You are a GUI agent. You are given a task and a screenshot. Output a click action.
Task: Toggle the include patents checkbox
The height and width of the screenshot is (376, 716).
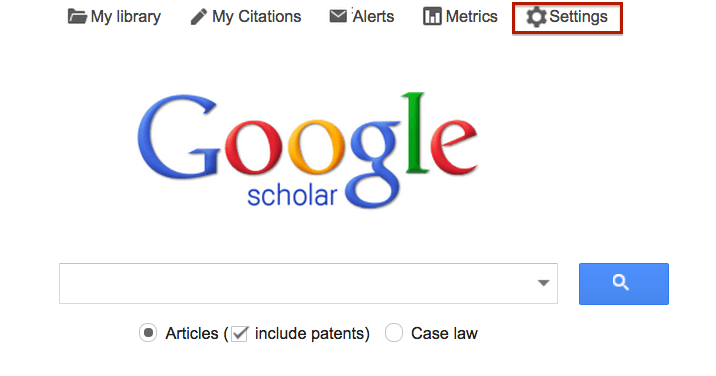pos(239,334)
